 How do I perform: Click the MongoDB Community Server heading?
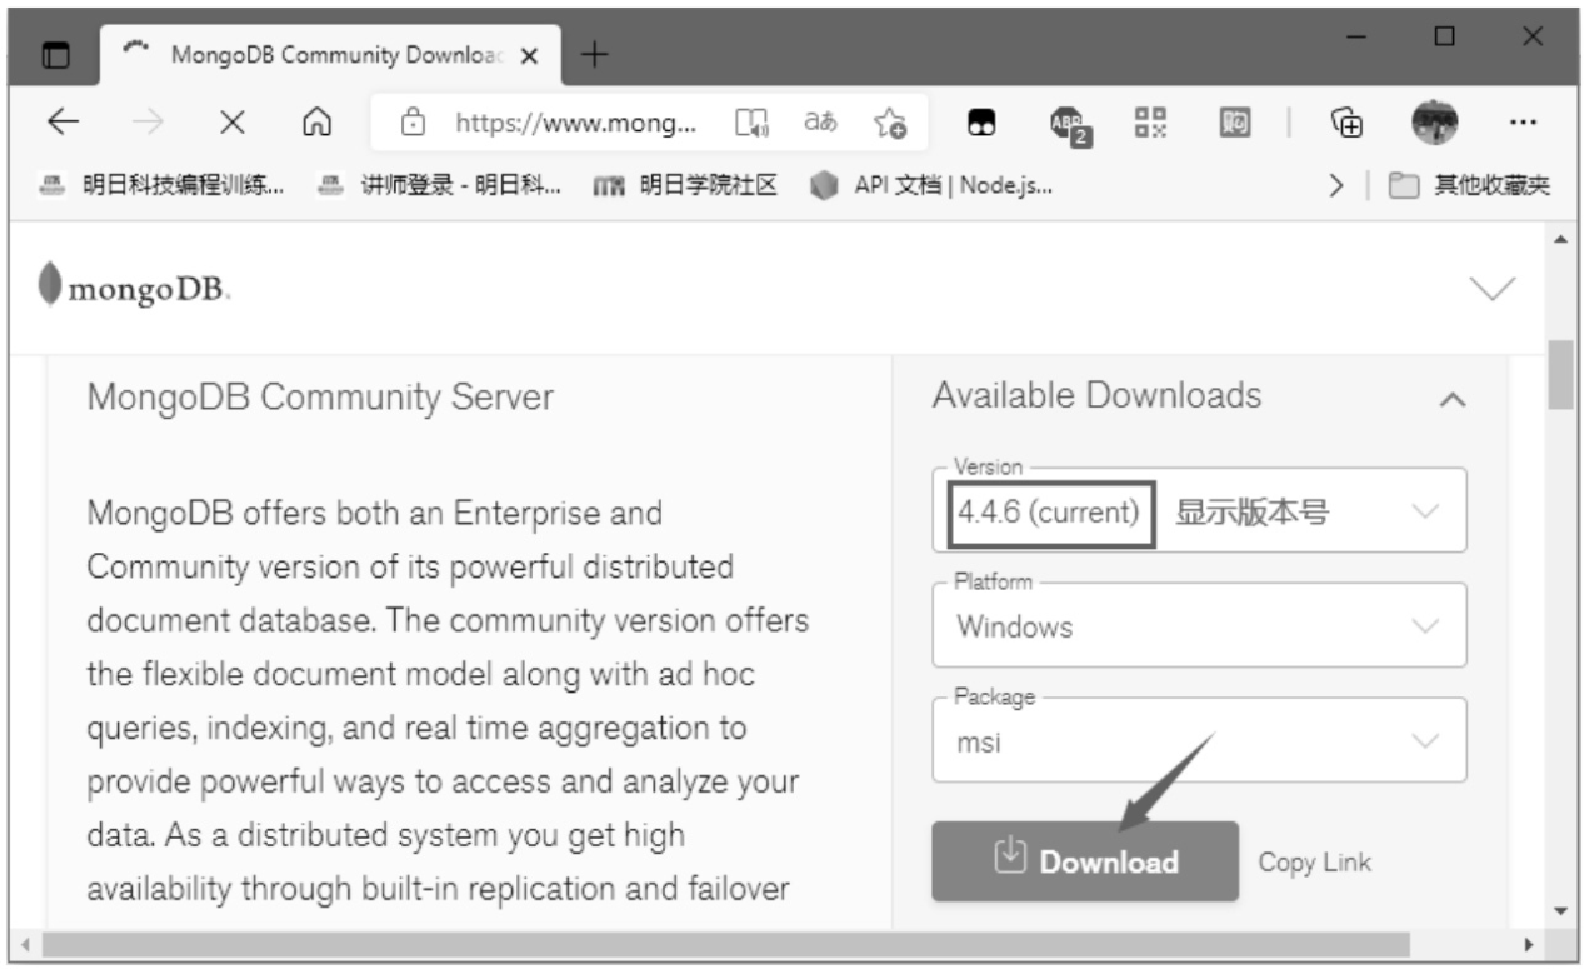point(320,397)
